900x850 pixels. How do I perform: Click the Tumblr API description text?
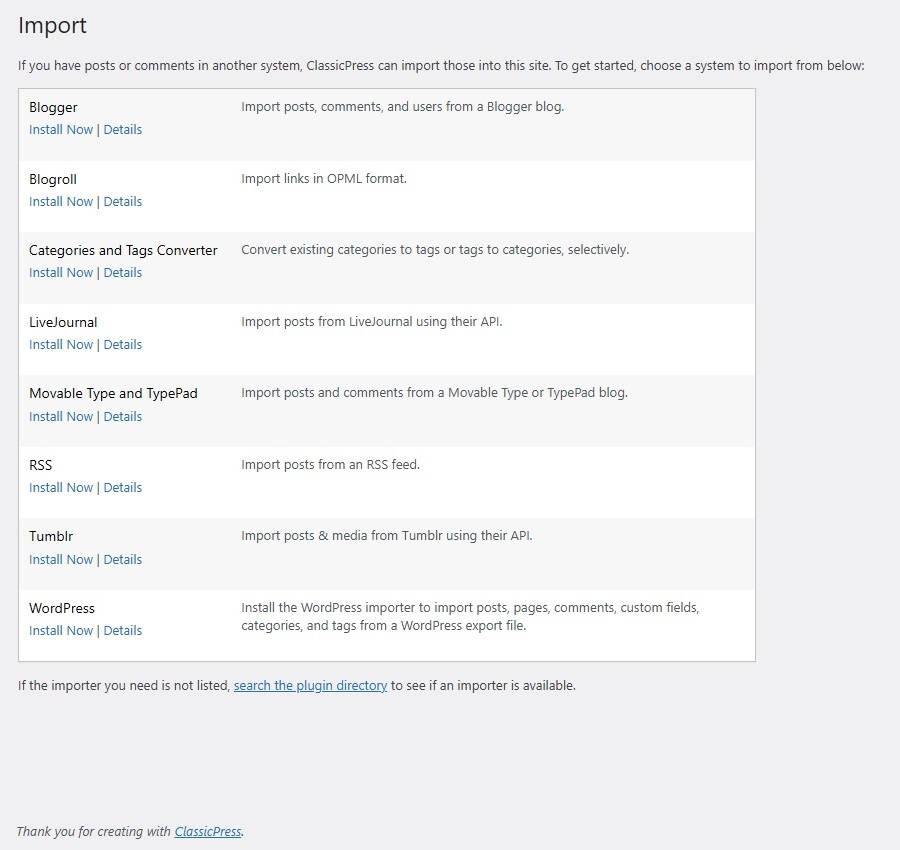(x=386, y=535)
